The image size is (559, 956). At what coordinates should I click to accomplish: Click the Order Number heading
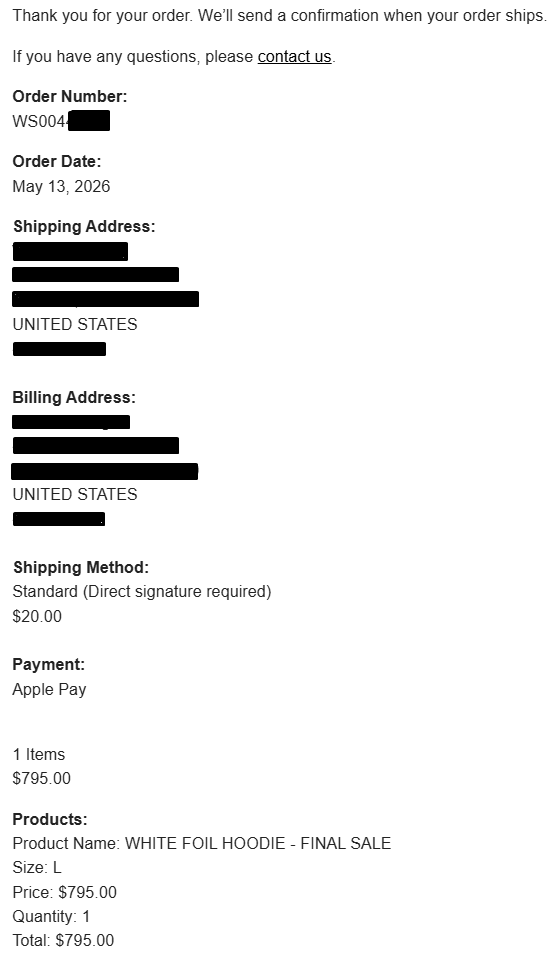click(x=70, y=96)
